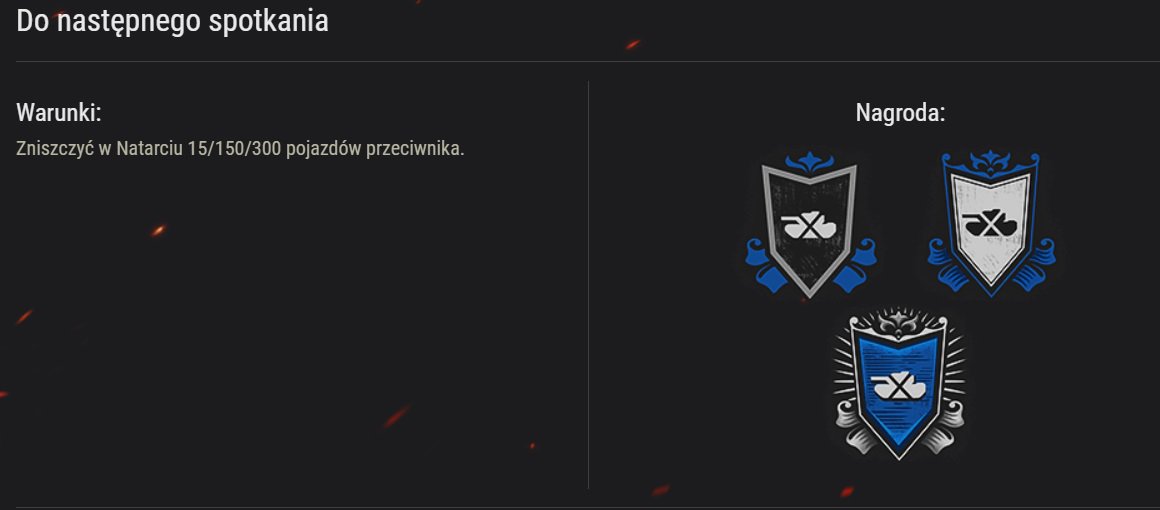Image resolution: width=1160 pixels, height=510 pixels.
Task: Click the 'Warunki:' label
Action: 58,113
